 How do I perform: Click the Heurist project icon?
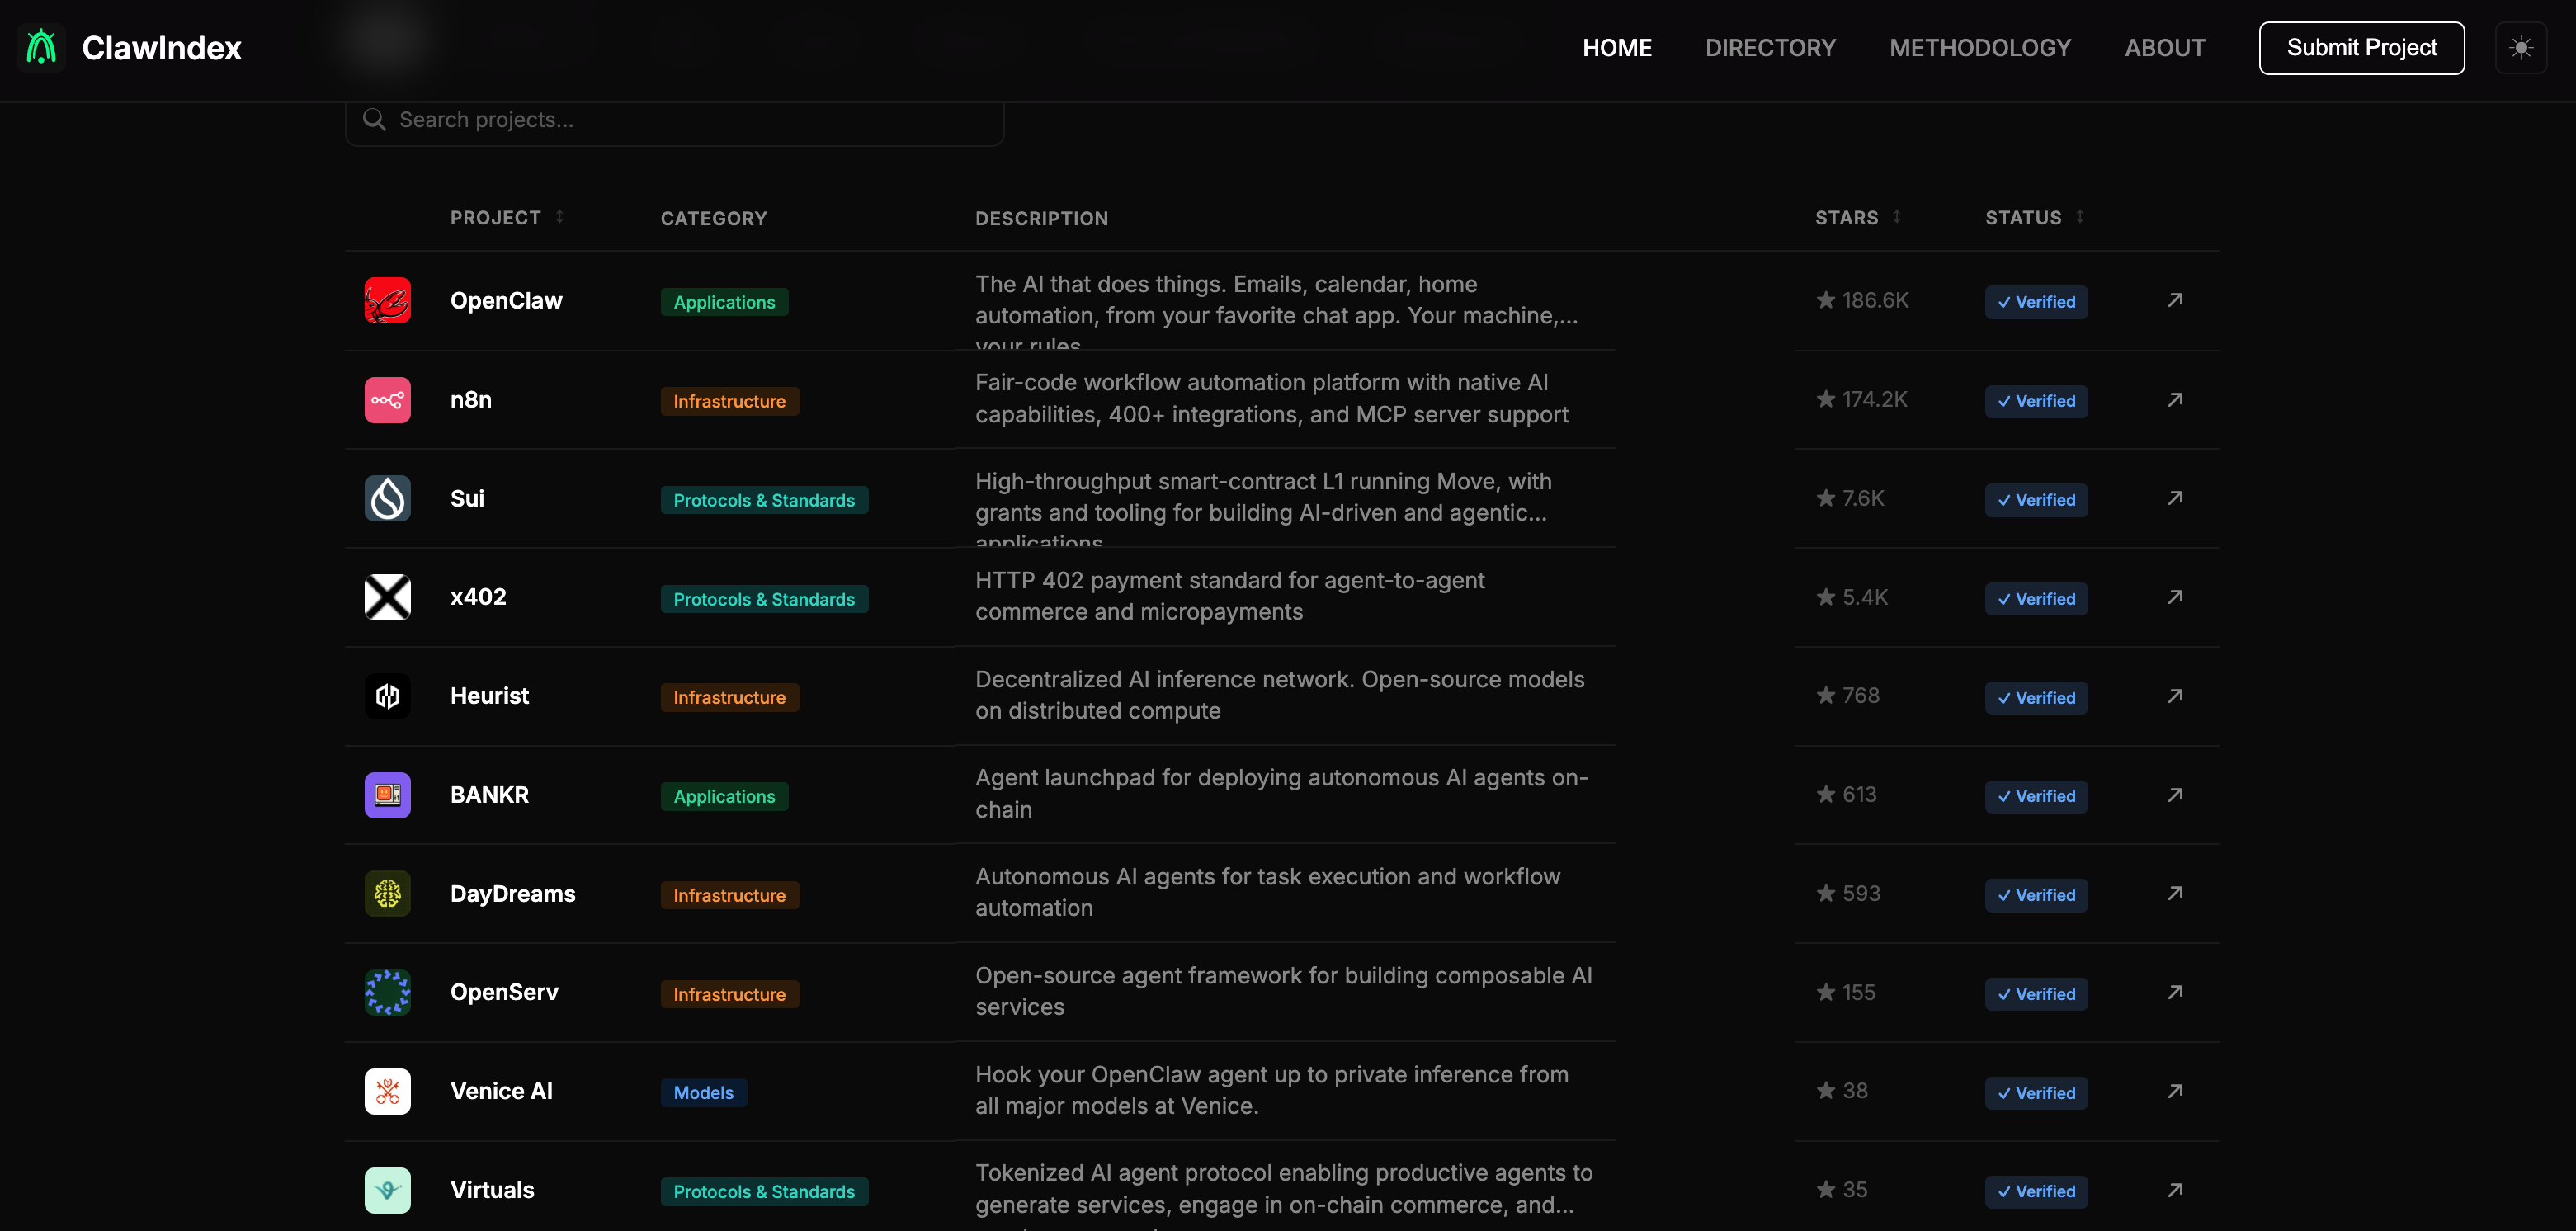tap(387, 696)
